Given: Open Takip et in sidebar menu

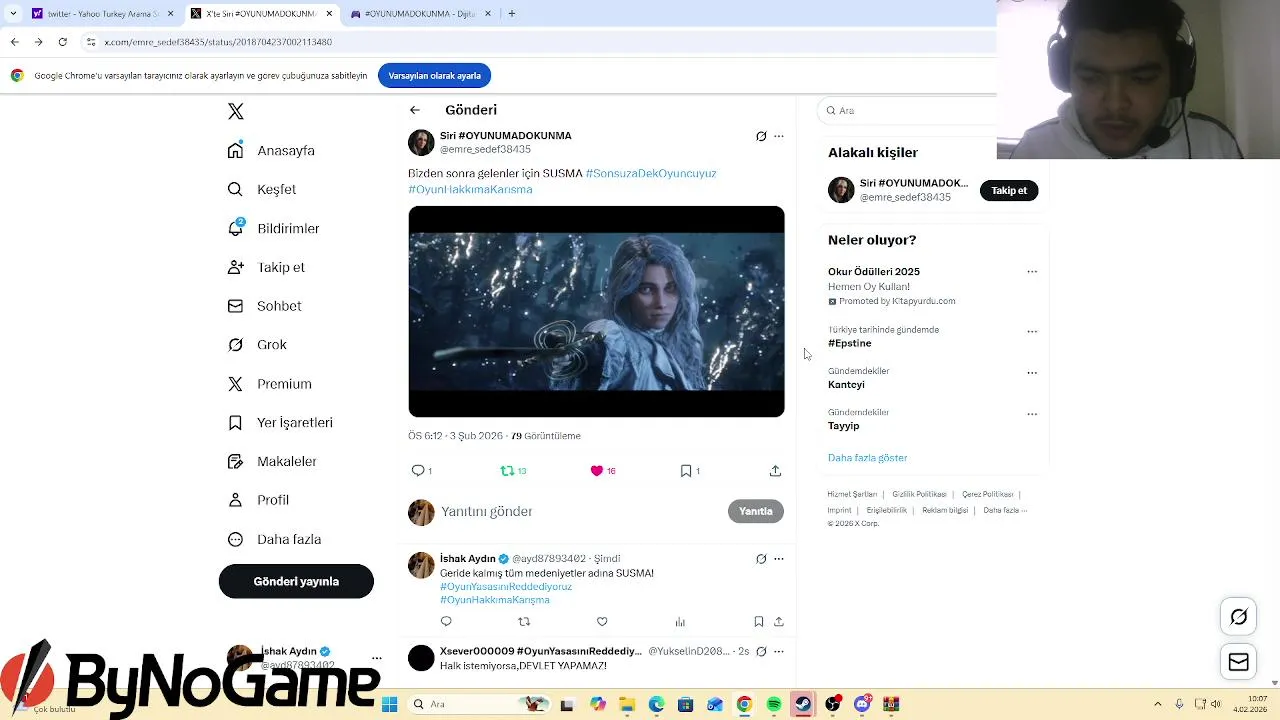Looking at the screenshot, I should pos(265,267).
